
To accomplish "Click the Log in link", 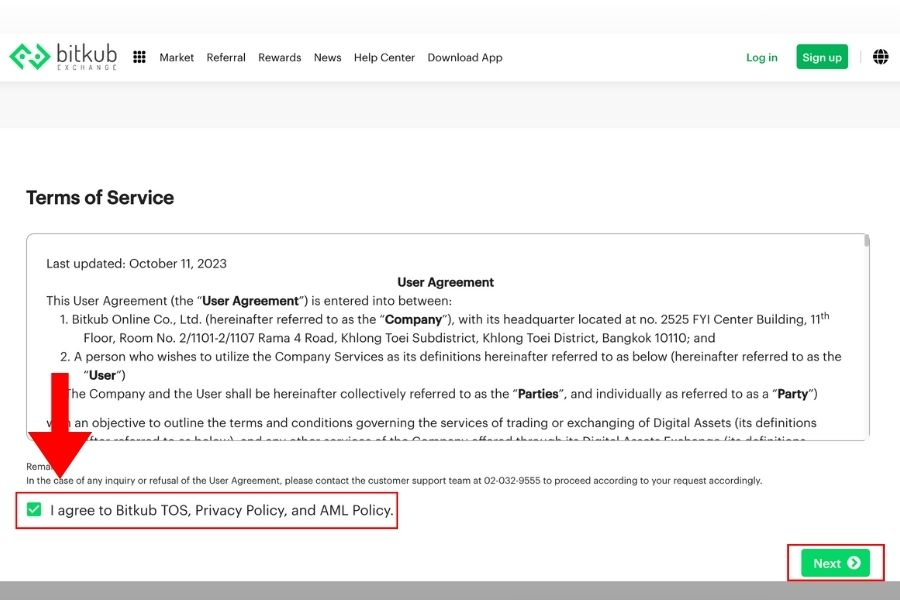I will [x=761, y=57].
